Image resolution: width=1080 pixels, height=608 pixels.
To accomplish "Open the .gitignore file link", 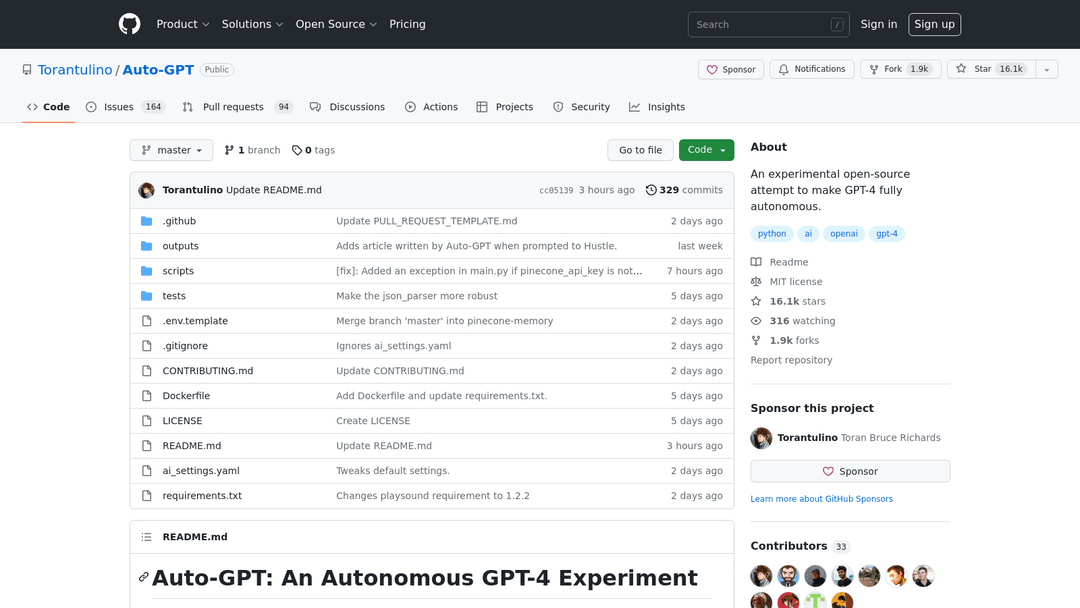I will (185, 346).
